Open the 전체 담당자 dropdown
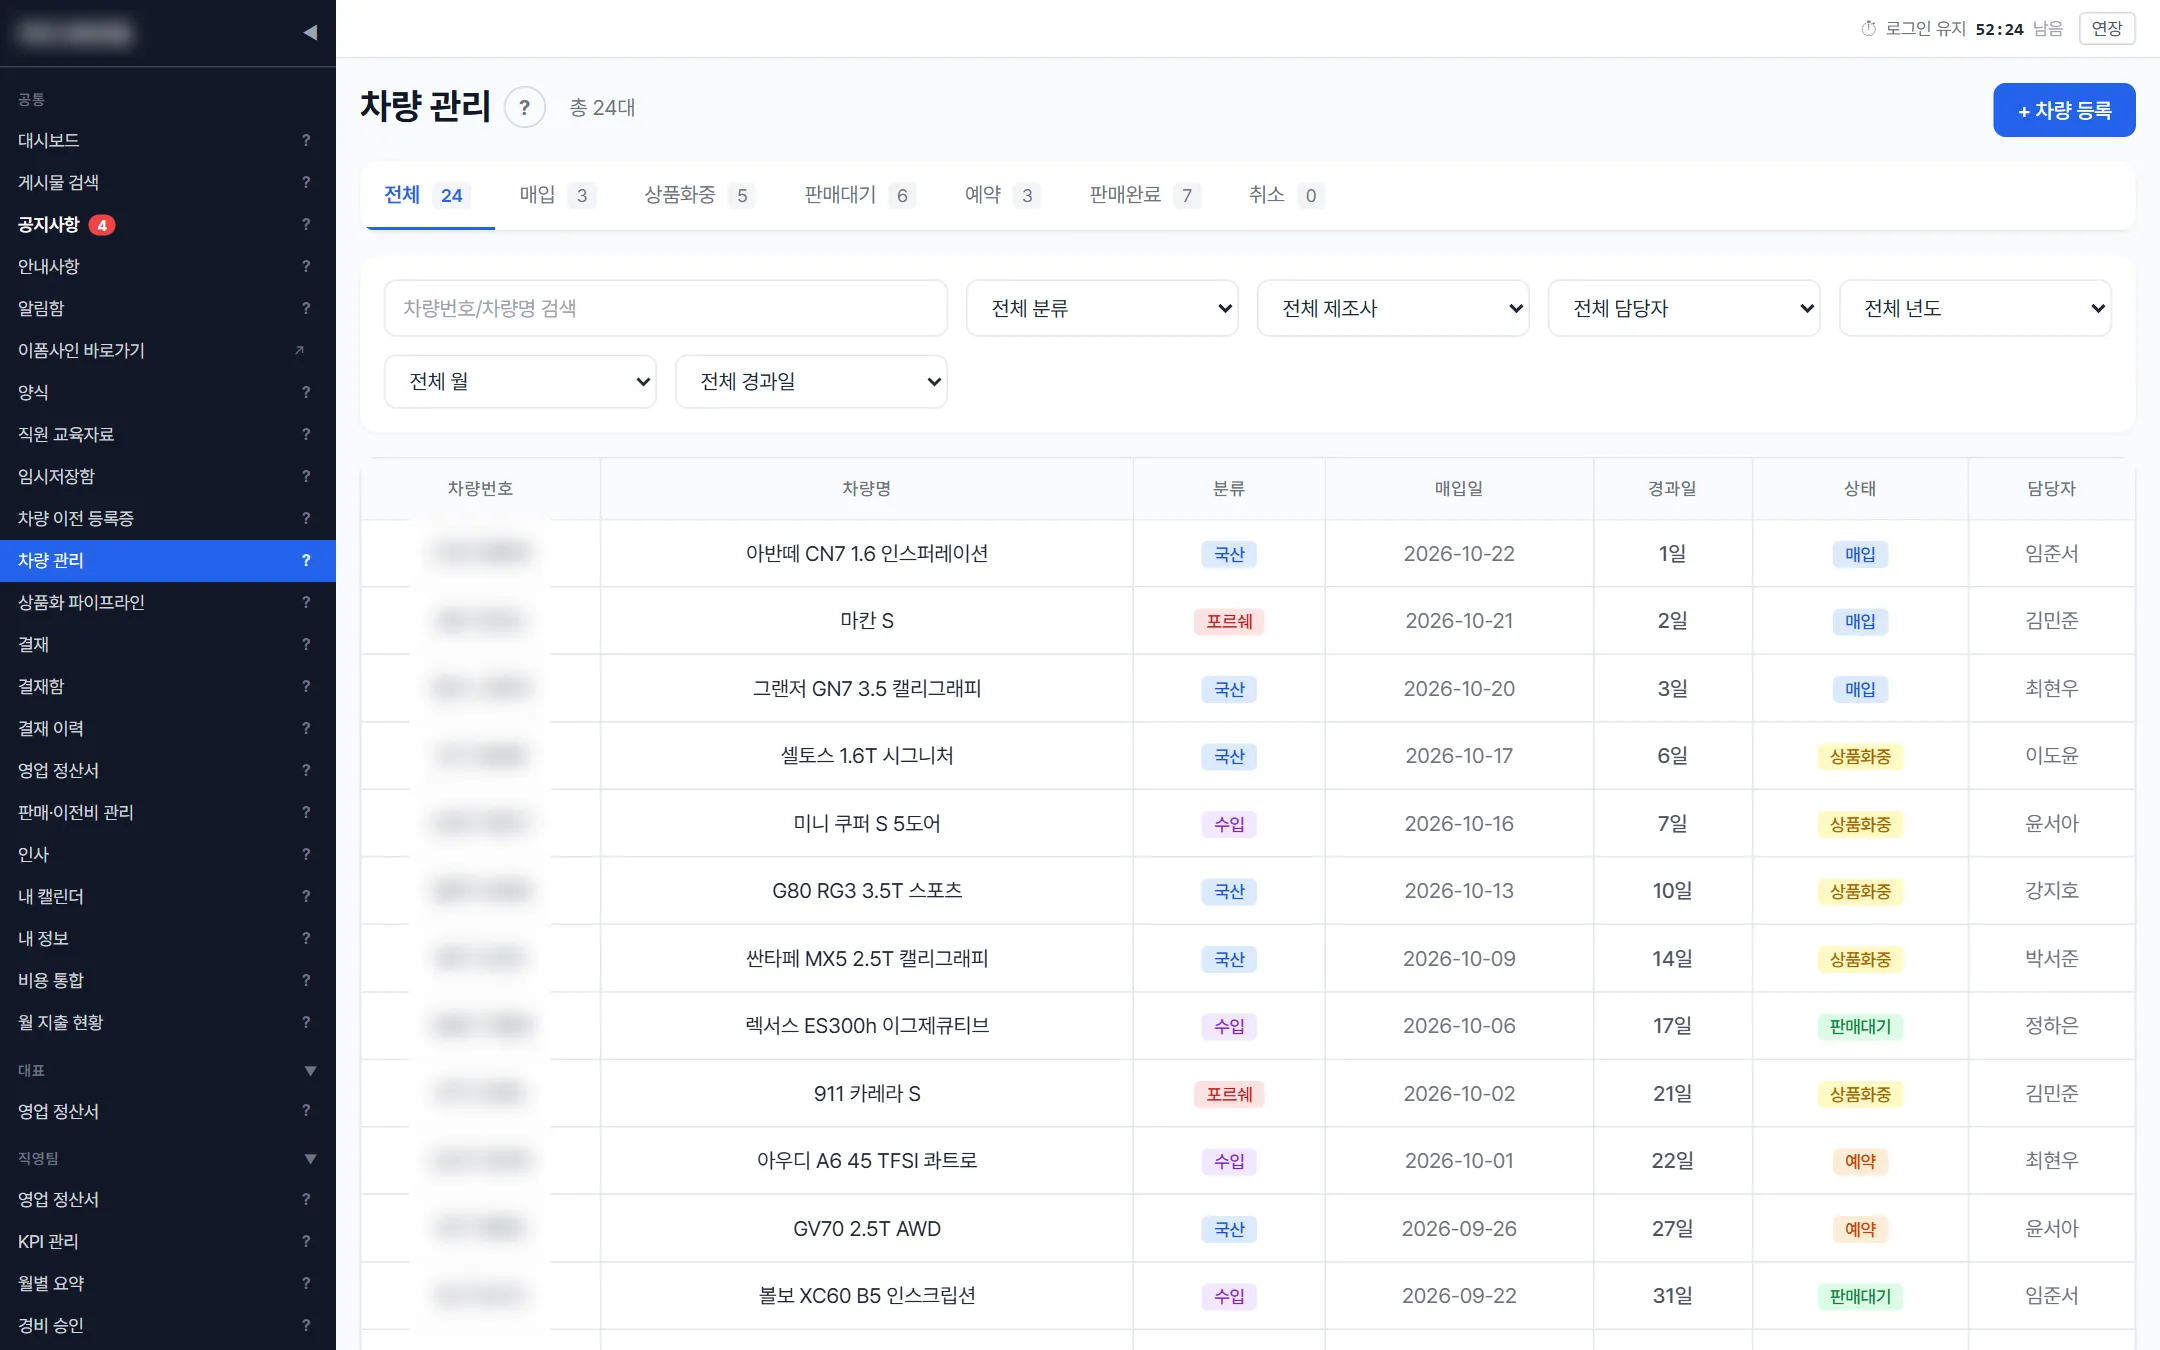Screen dimensions: 2160x1350 (x=1684, y=308)
